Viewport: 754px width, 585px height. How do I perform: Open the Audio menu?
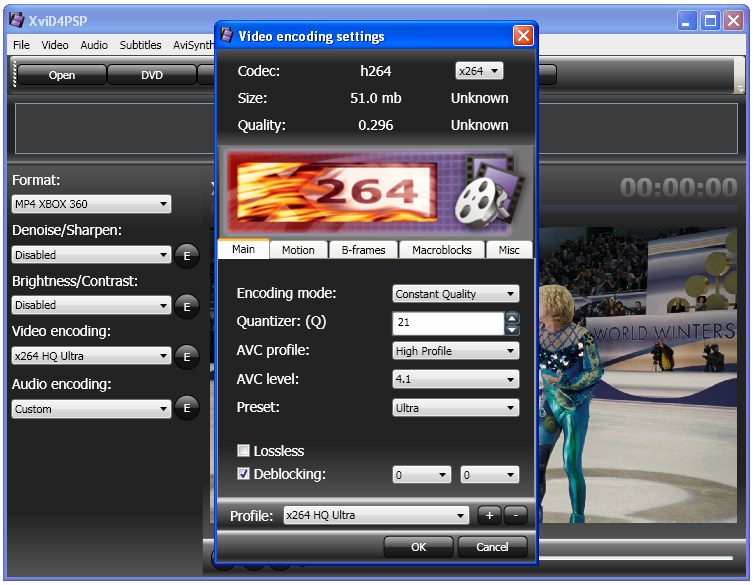pos(94,45)
